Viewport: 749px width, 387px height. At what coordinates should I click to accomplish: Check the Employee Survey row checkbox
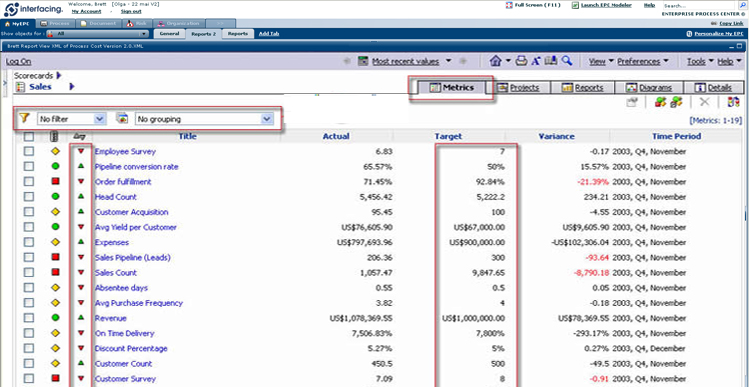29,151
